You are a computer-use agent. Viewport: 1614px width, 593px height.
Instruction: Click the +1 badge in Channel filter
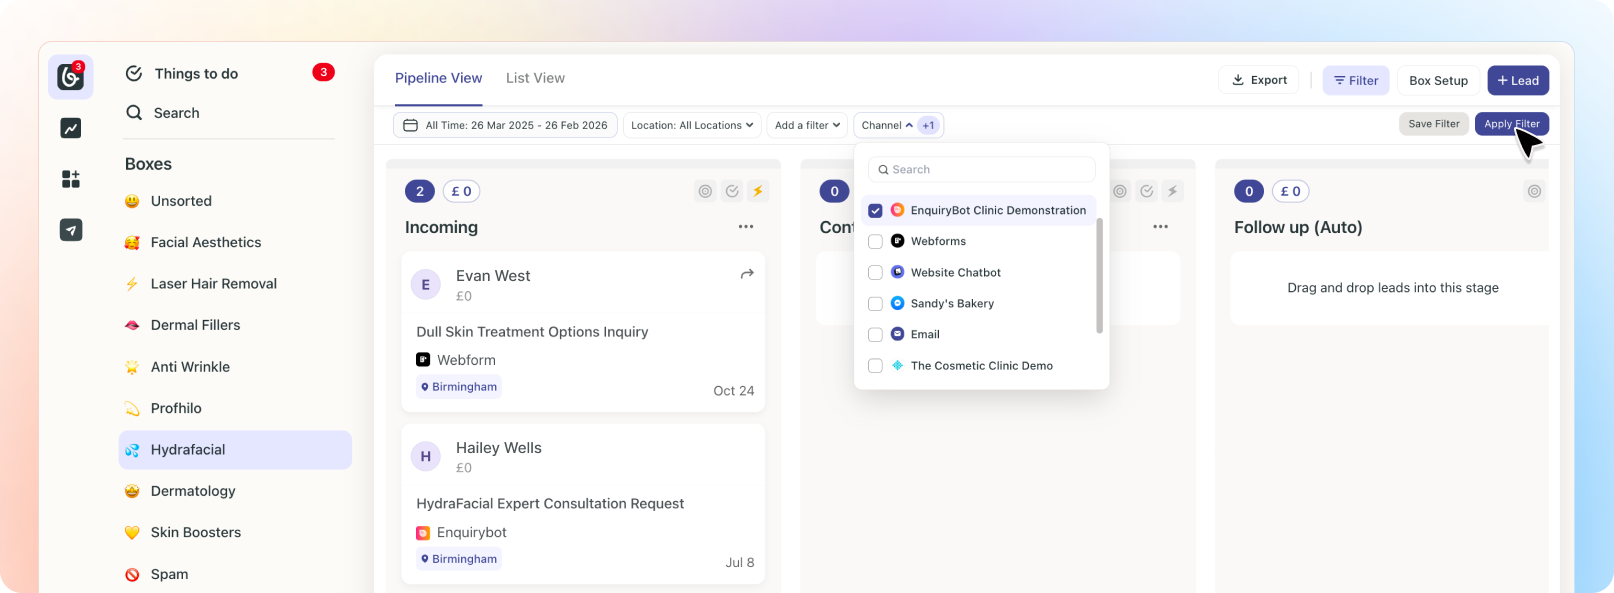click(x=928, y=126)
